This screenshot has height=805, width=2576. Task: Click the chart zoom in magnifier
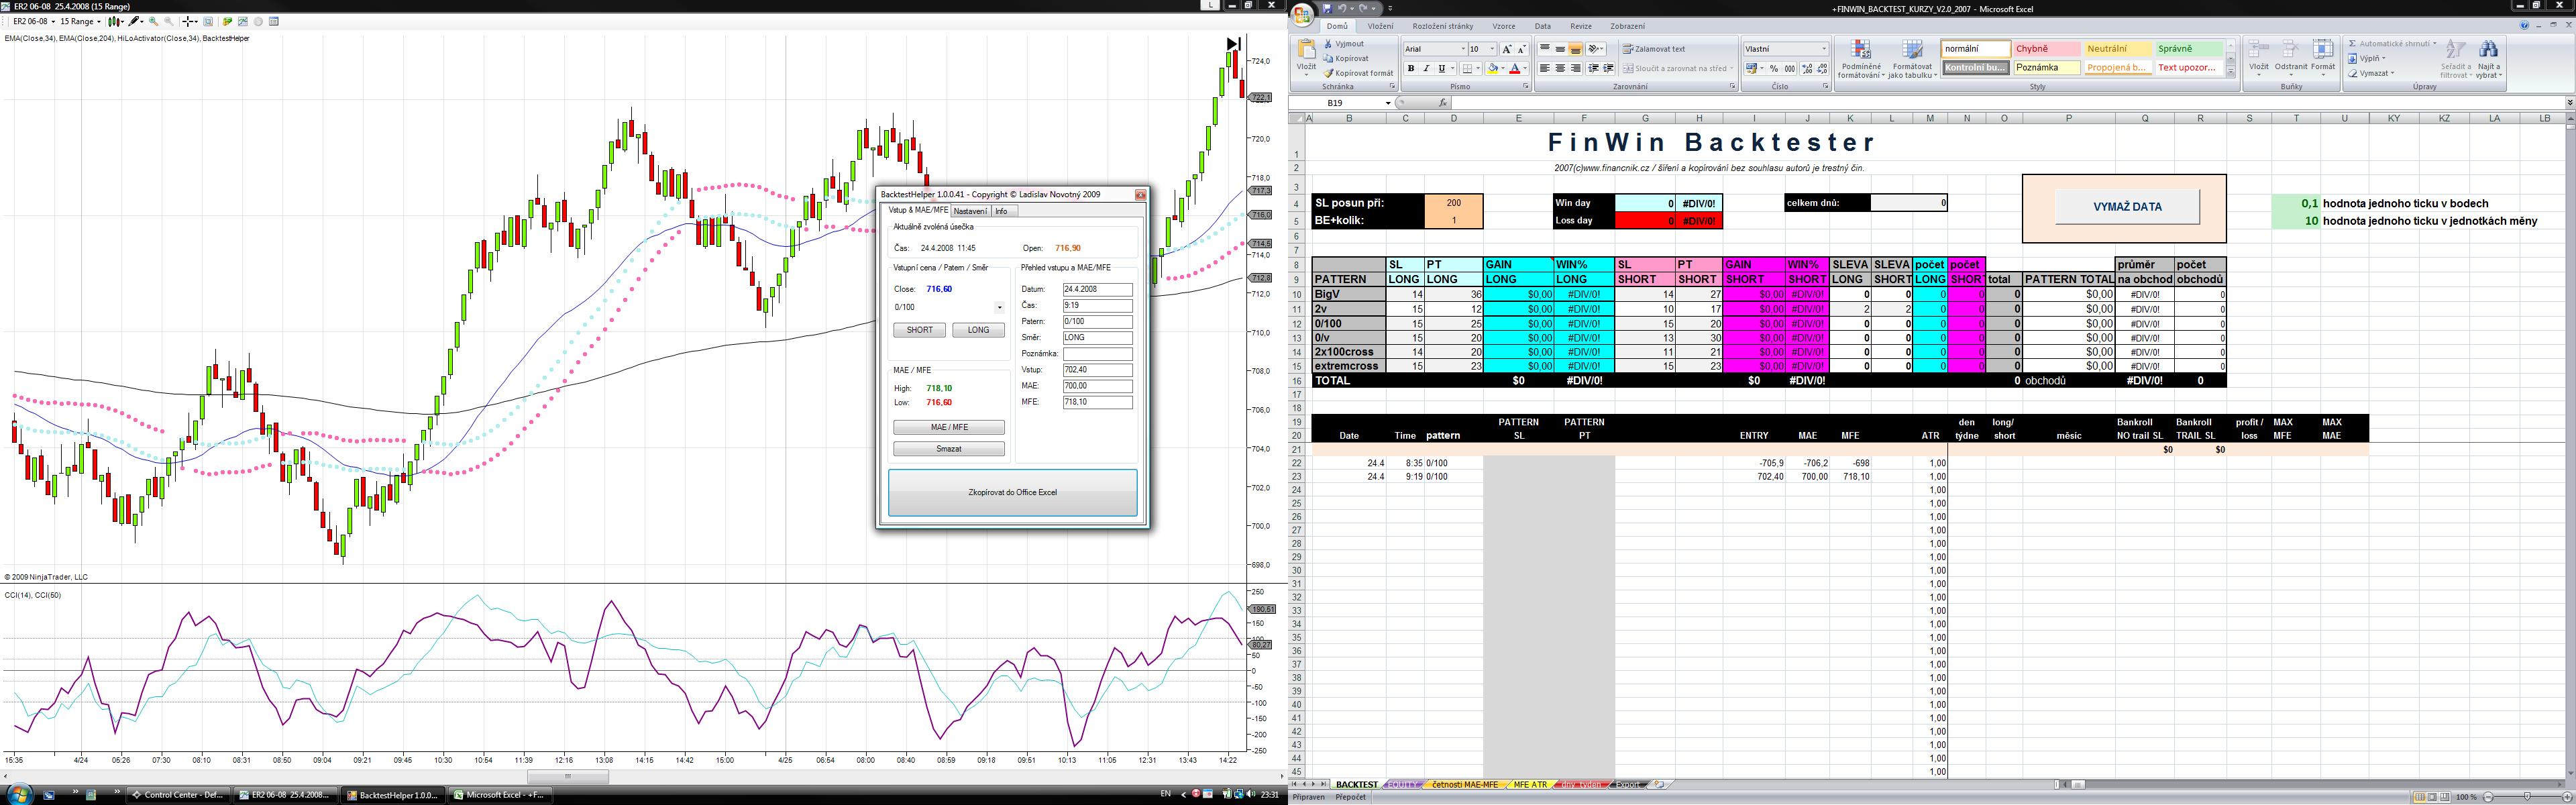point(152,22)
